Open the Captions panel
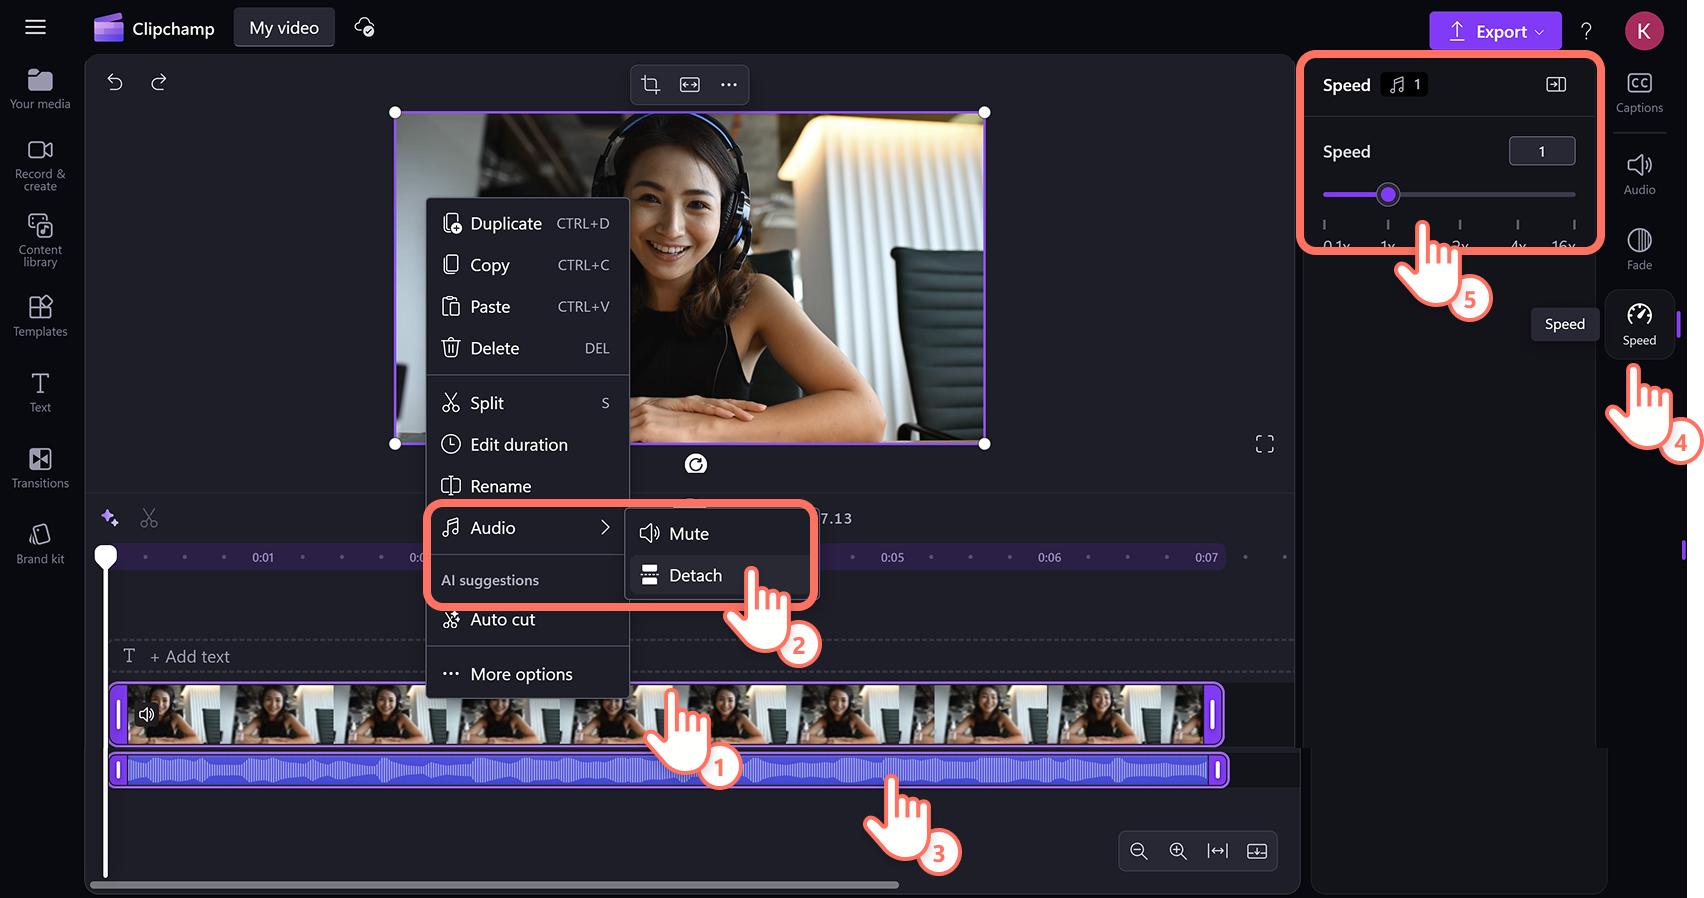This screenshot has height=898, width=1704. (x=1639, y=92)
